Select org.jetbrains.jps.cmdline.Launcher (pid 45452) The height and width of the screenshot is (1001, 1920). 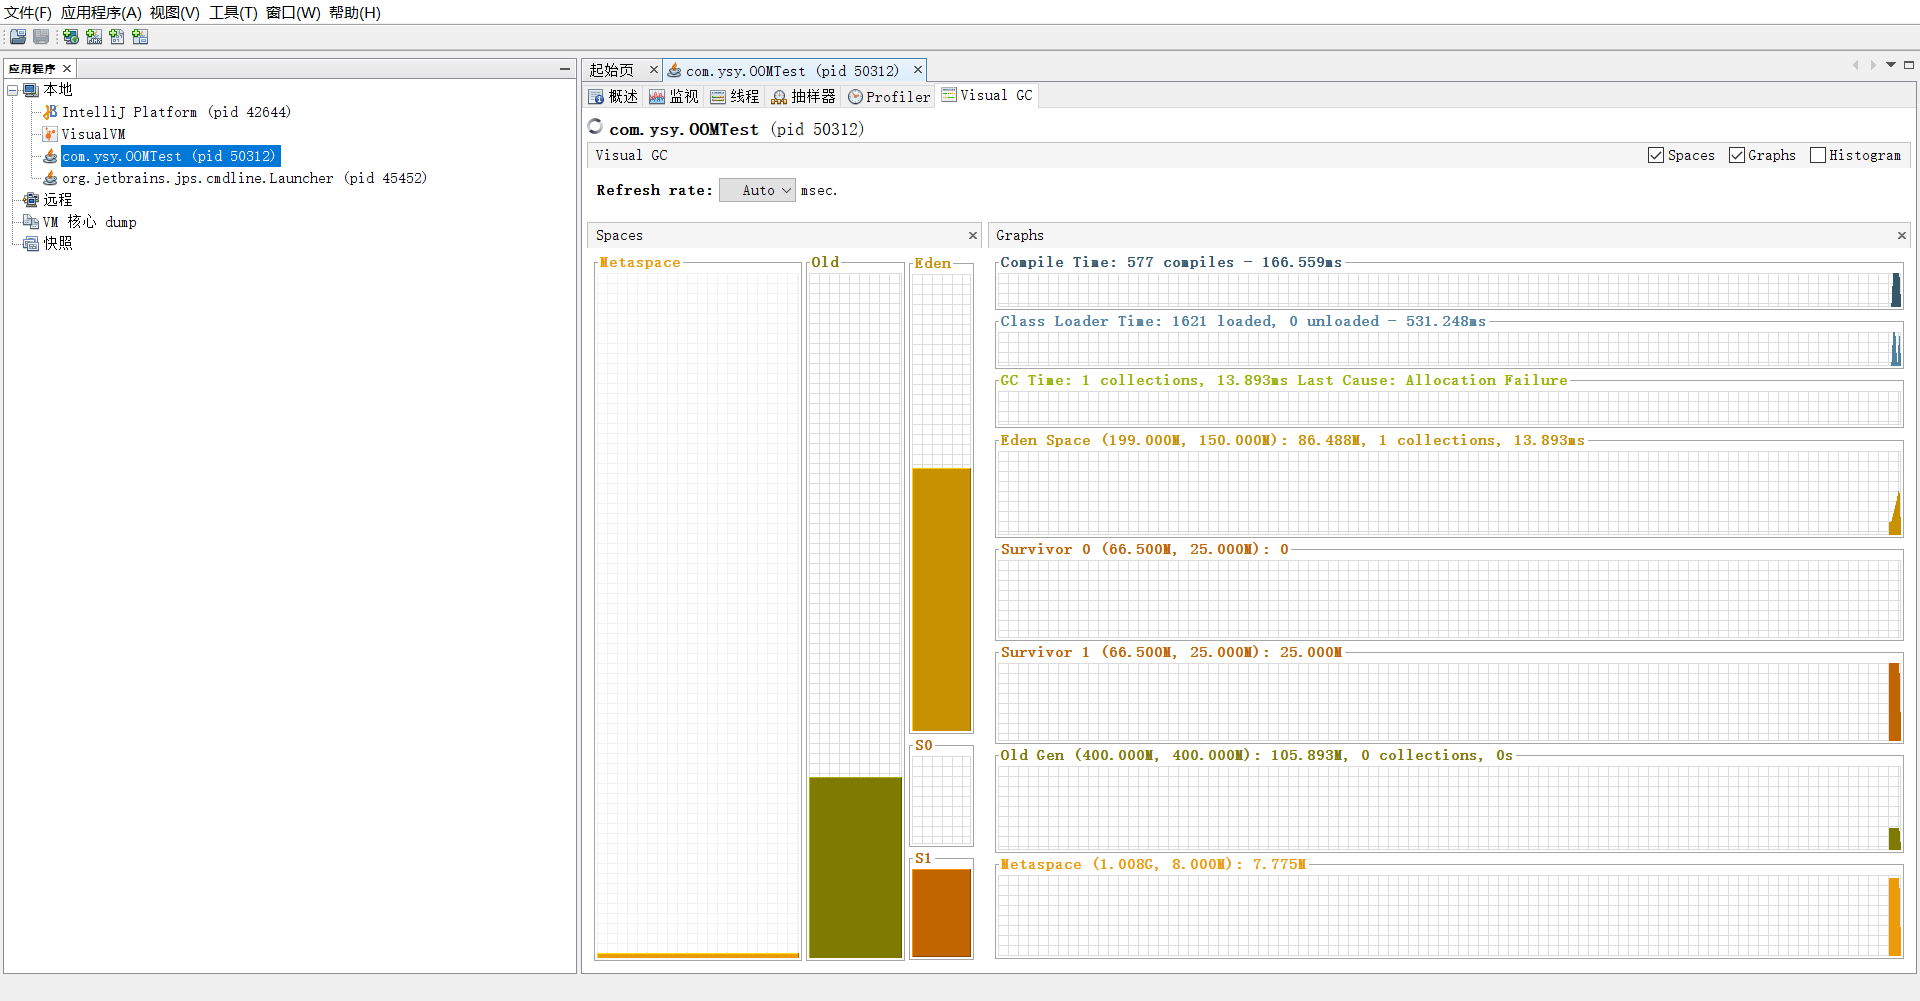click(x=244, y=178)
